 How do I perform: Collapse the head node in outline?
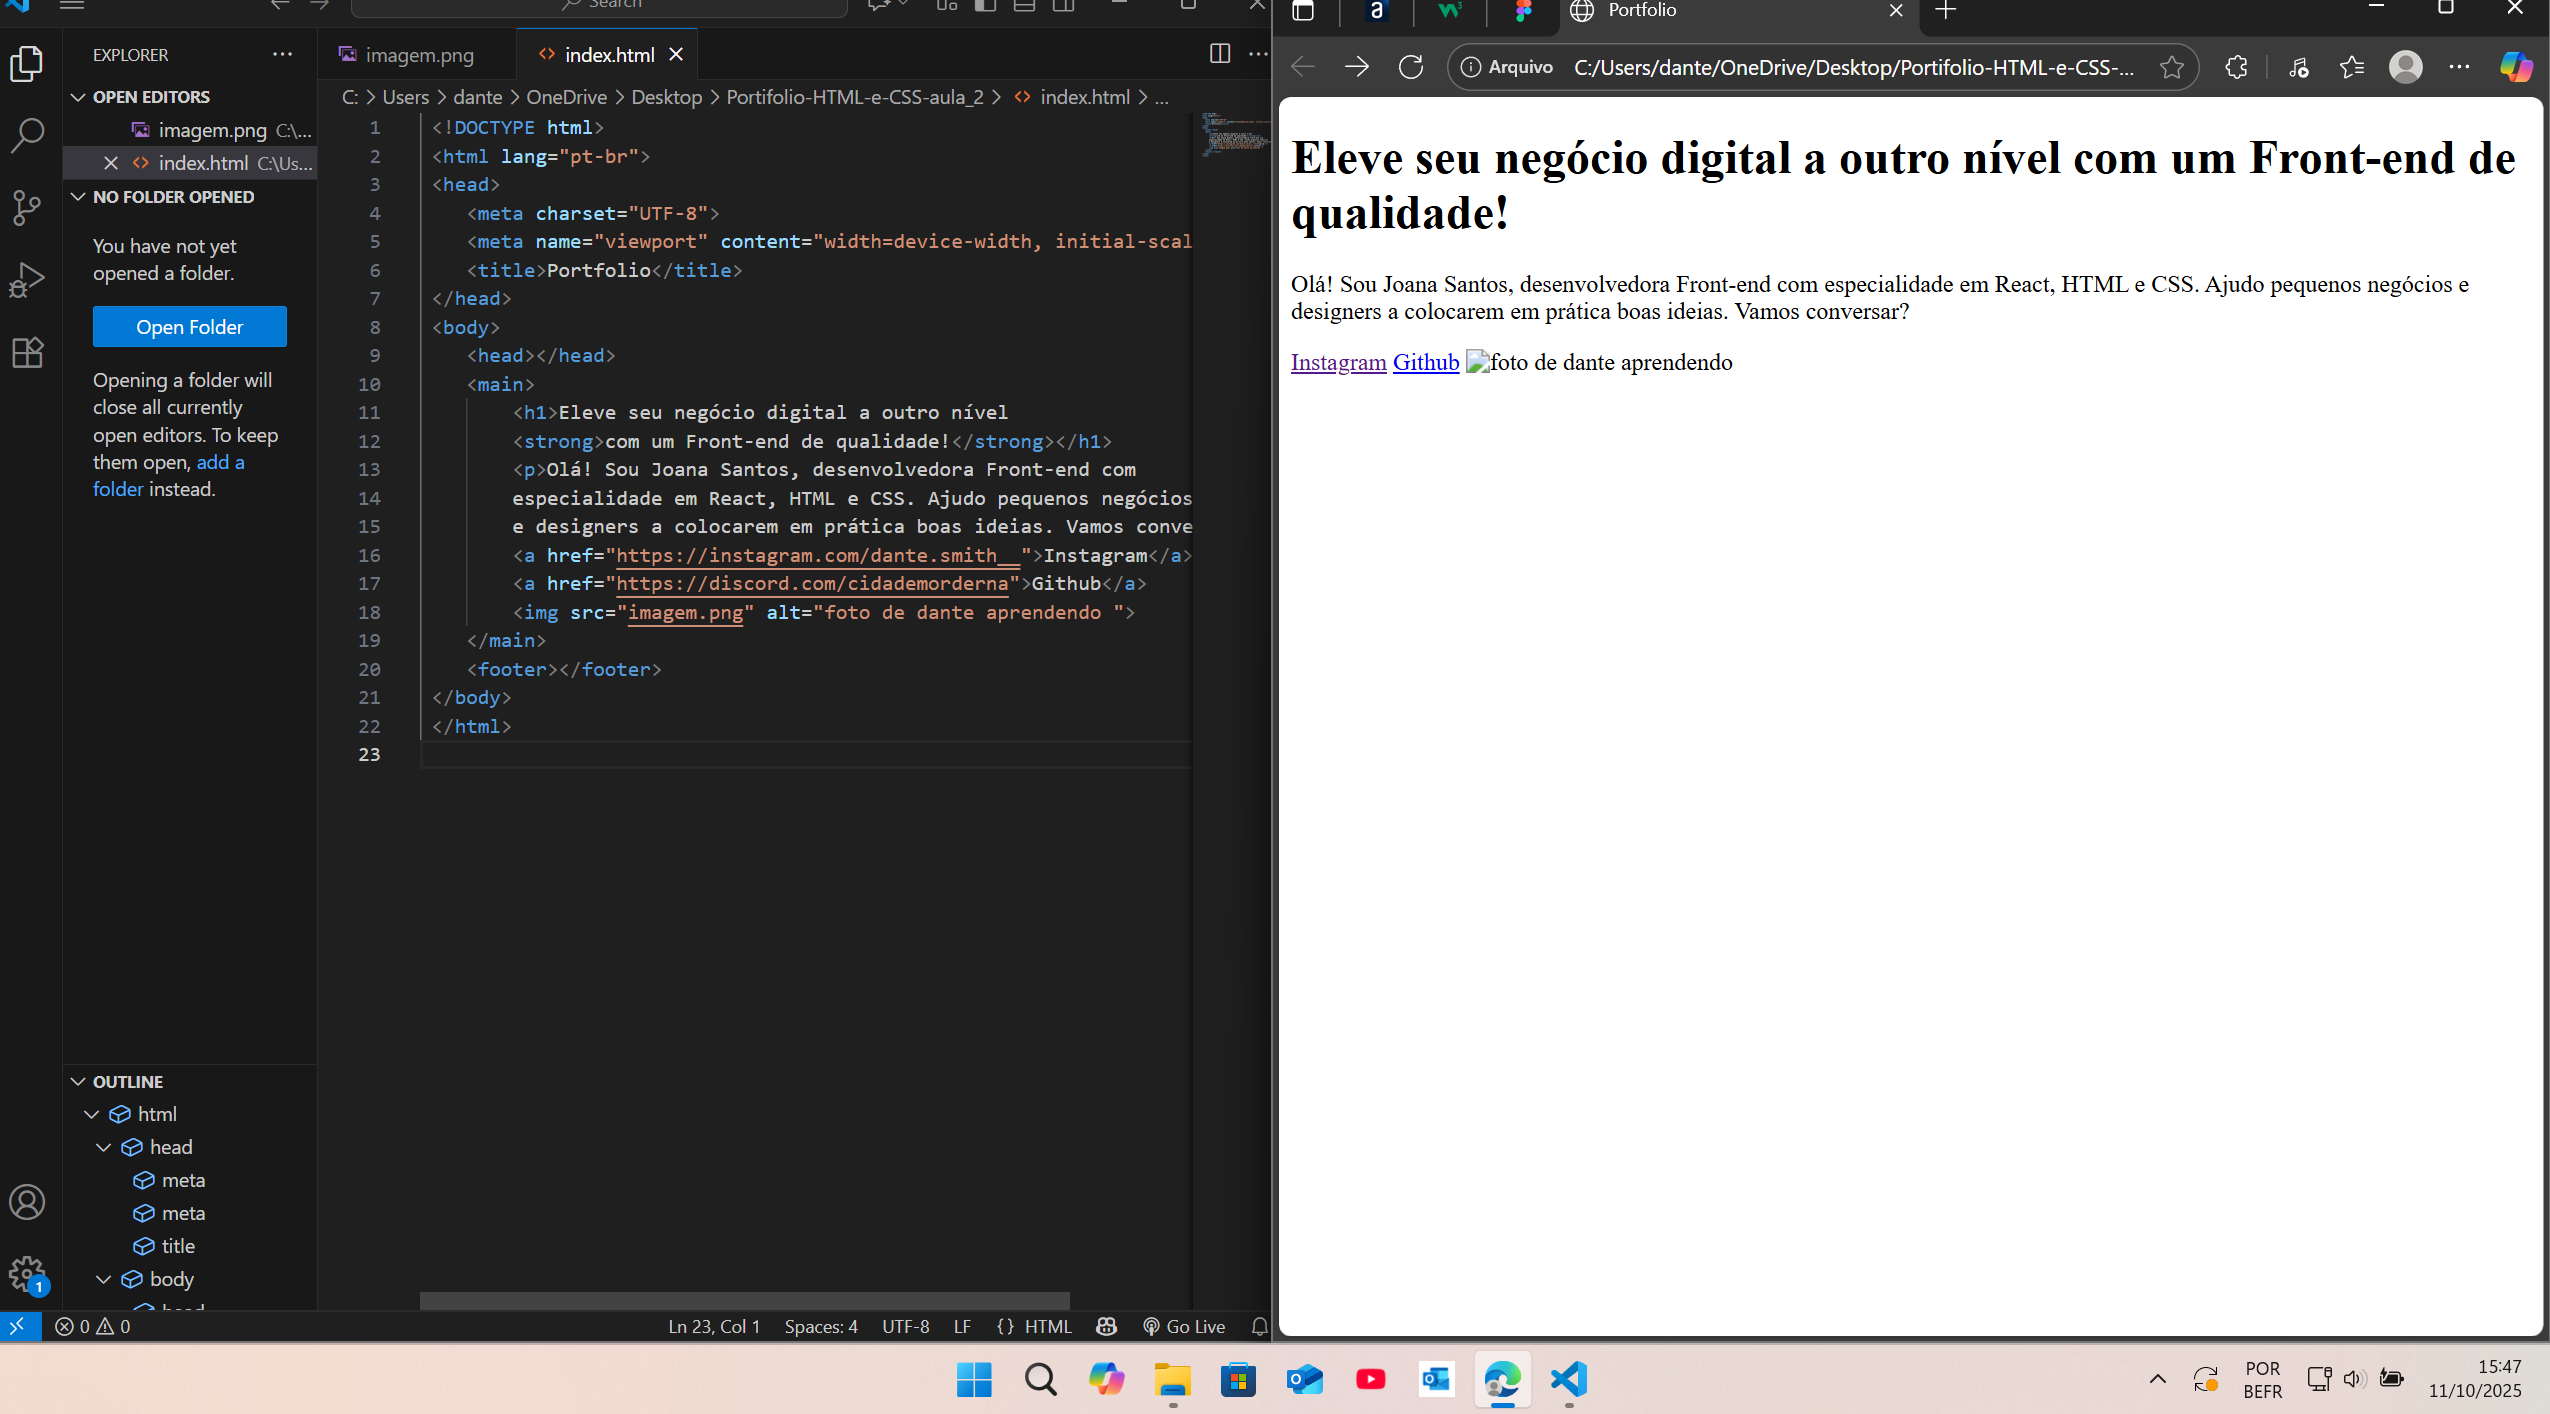point(104,1147)
